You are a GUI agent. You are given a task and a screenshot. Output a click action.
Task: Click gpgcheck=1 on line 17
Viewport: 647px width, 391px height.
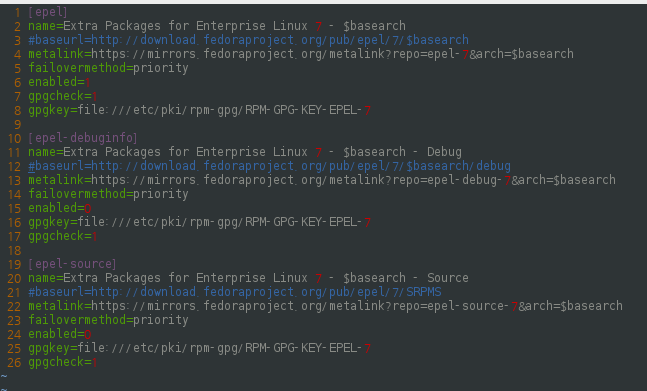(63, 236)
